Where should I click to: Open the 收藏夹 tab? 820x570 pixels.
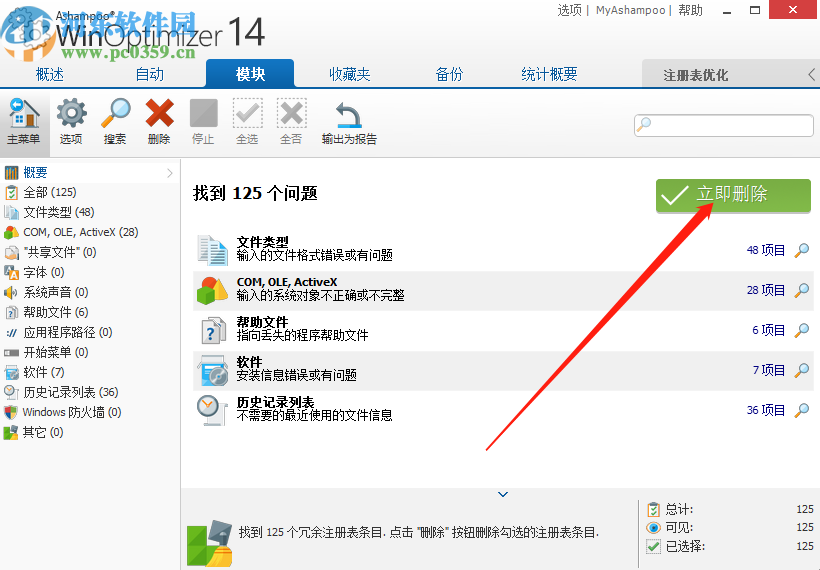point(350,74)
